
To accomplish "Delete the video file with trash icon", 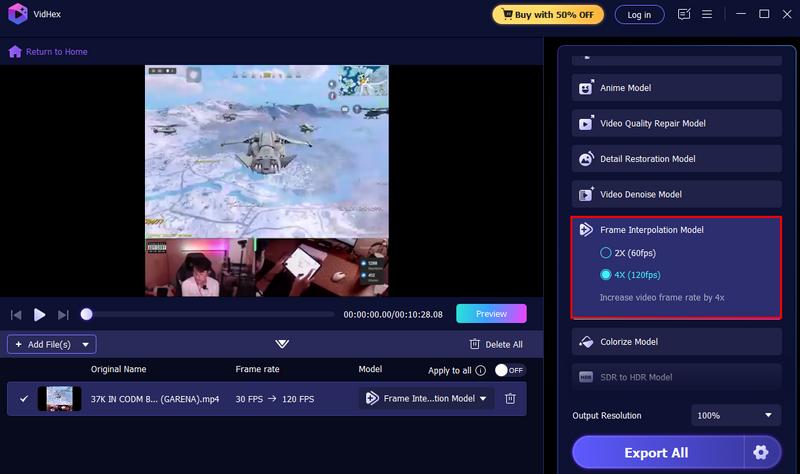I will coord(510,398).
